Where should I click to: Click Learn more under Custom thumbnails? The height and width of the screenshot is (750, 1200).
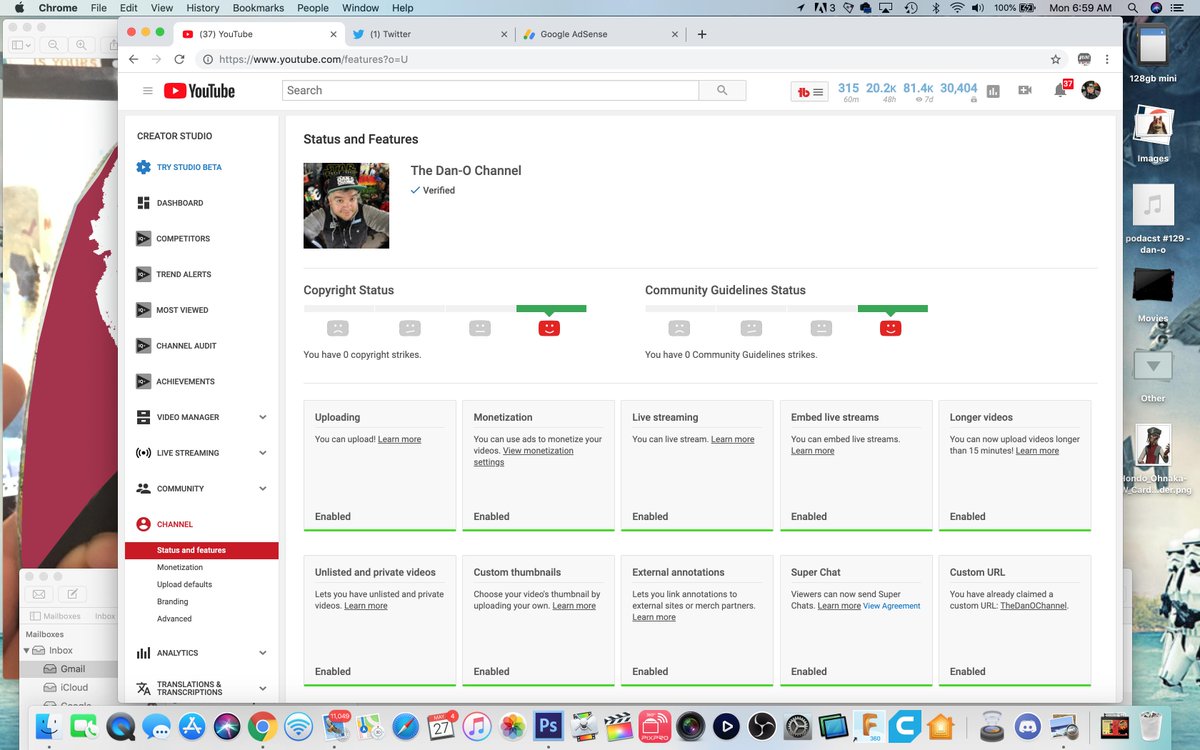pyautogui.click(x=574, y=606)
